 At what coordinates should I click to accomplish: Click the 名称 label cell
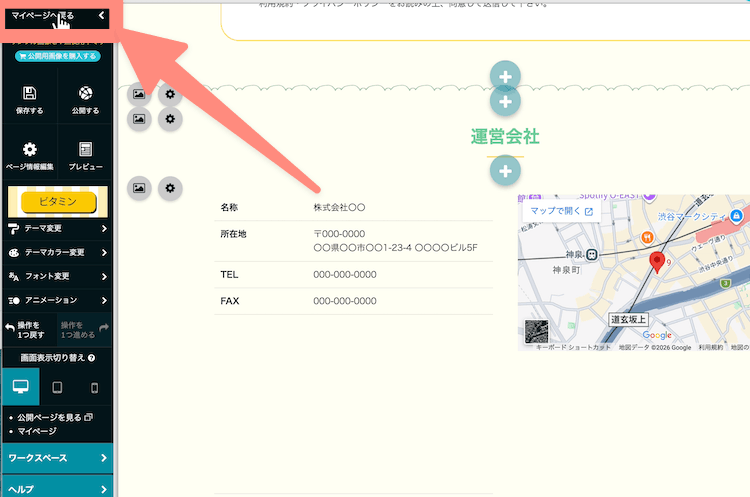[229, 208]
